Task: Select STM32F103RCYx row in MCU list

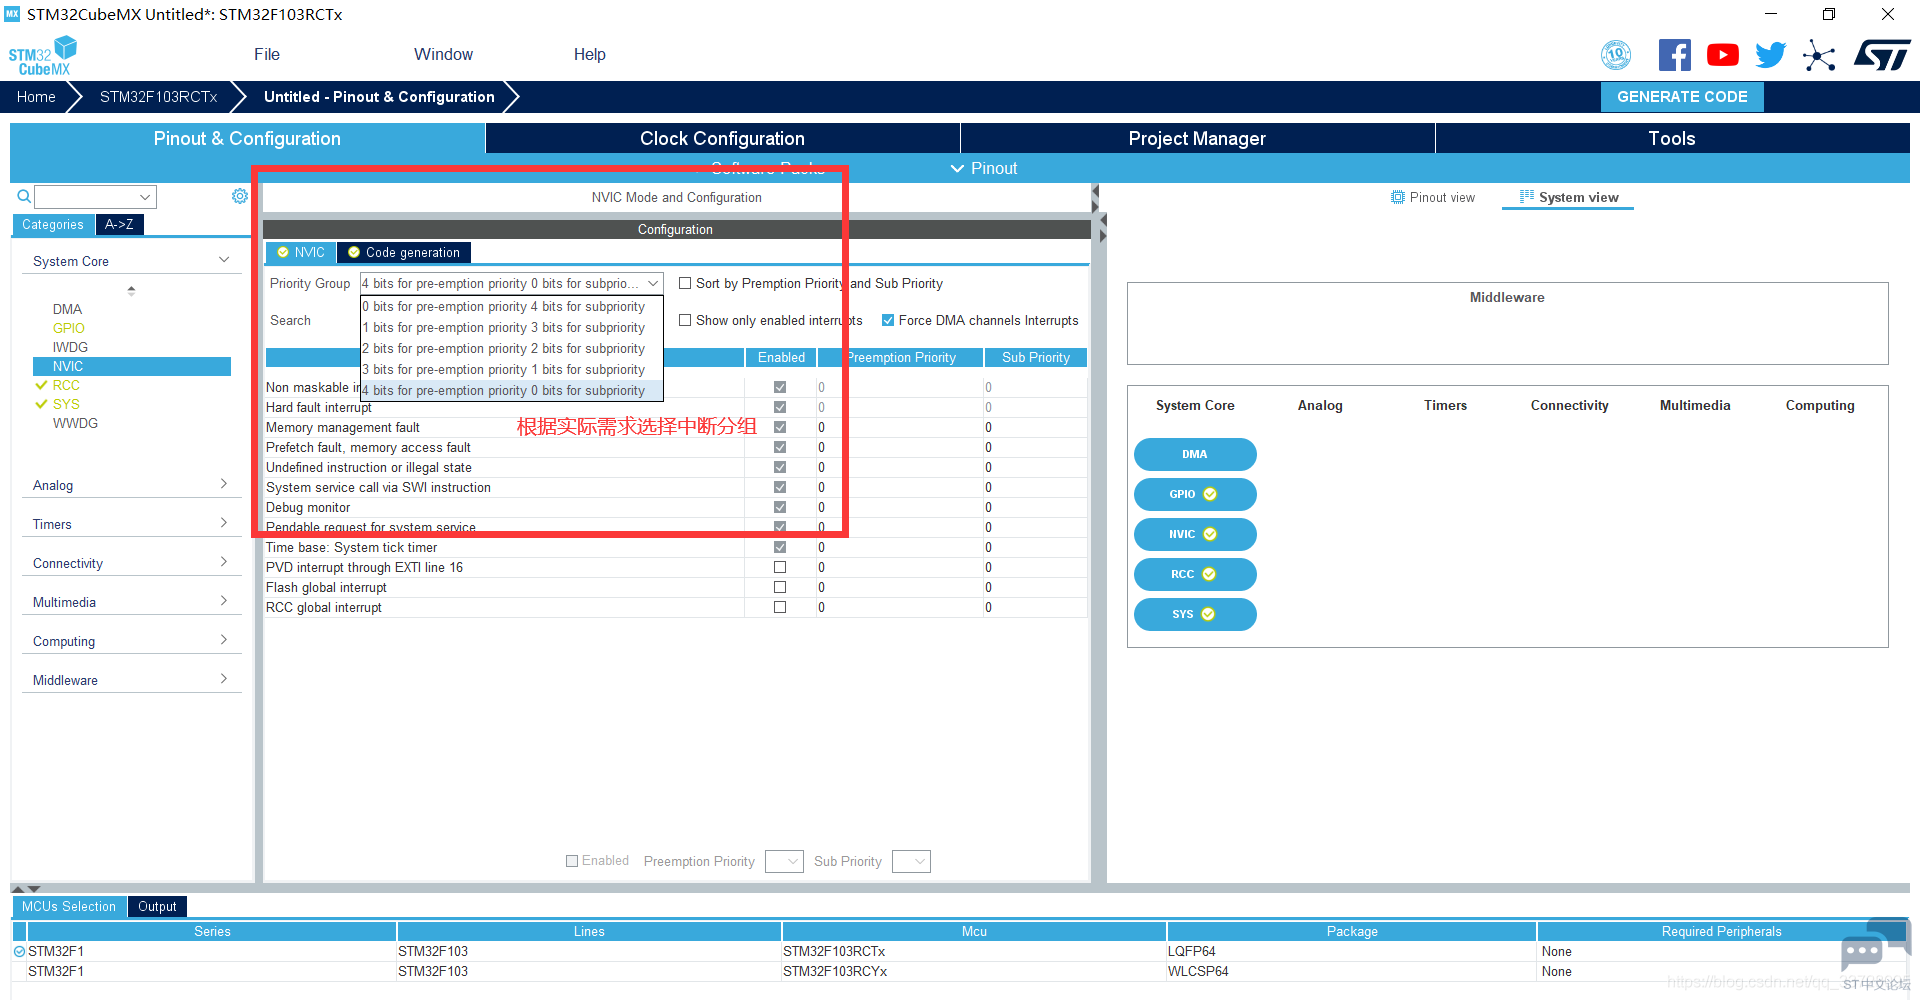Action: [960, 971]
